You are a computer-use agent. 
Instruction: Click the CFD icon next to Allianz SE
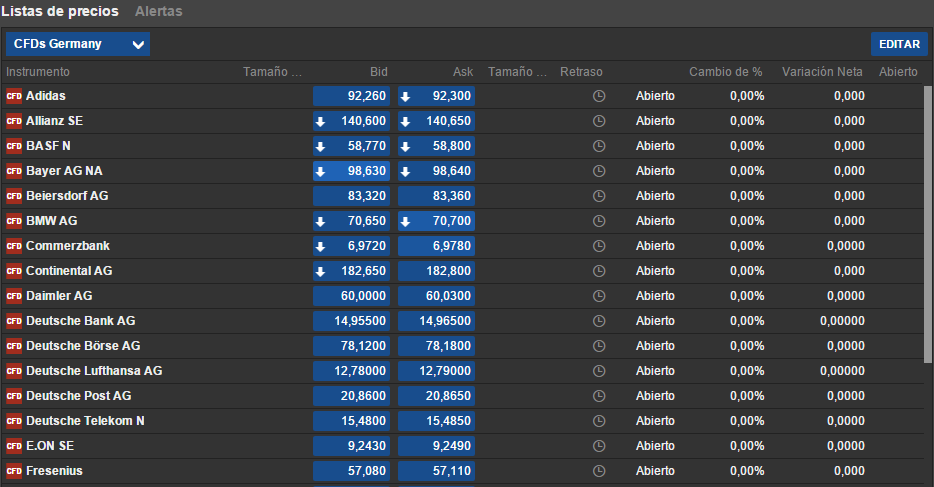[14, 121]
